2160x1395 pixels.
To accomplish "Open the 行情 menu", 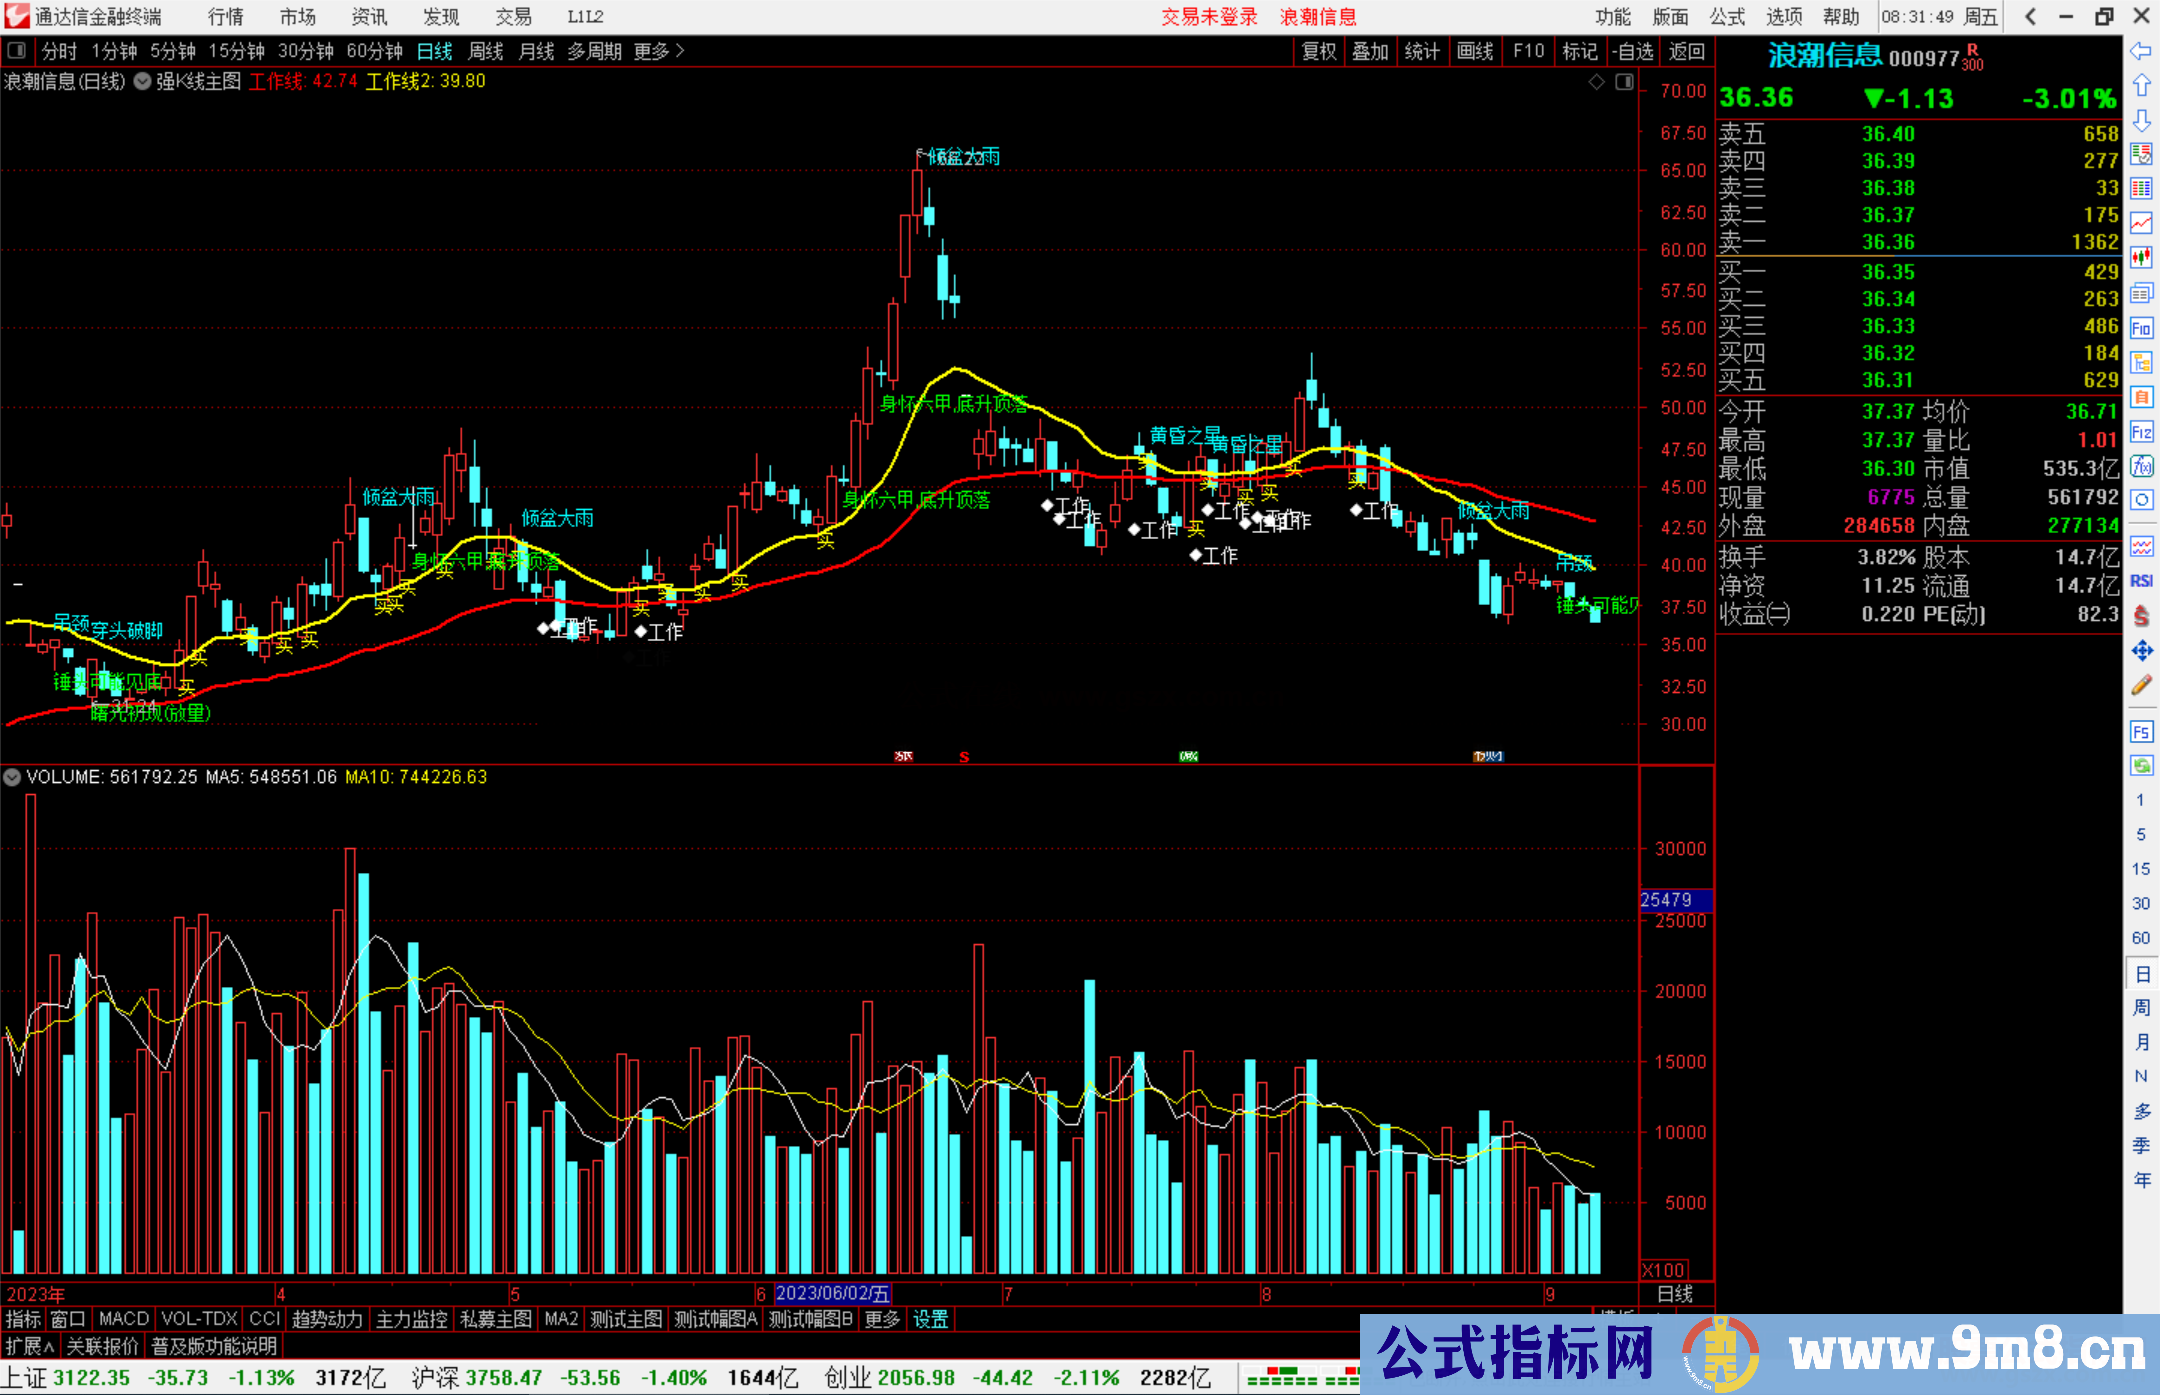I will (x=226, y=17).
